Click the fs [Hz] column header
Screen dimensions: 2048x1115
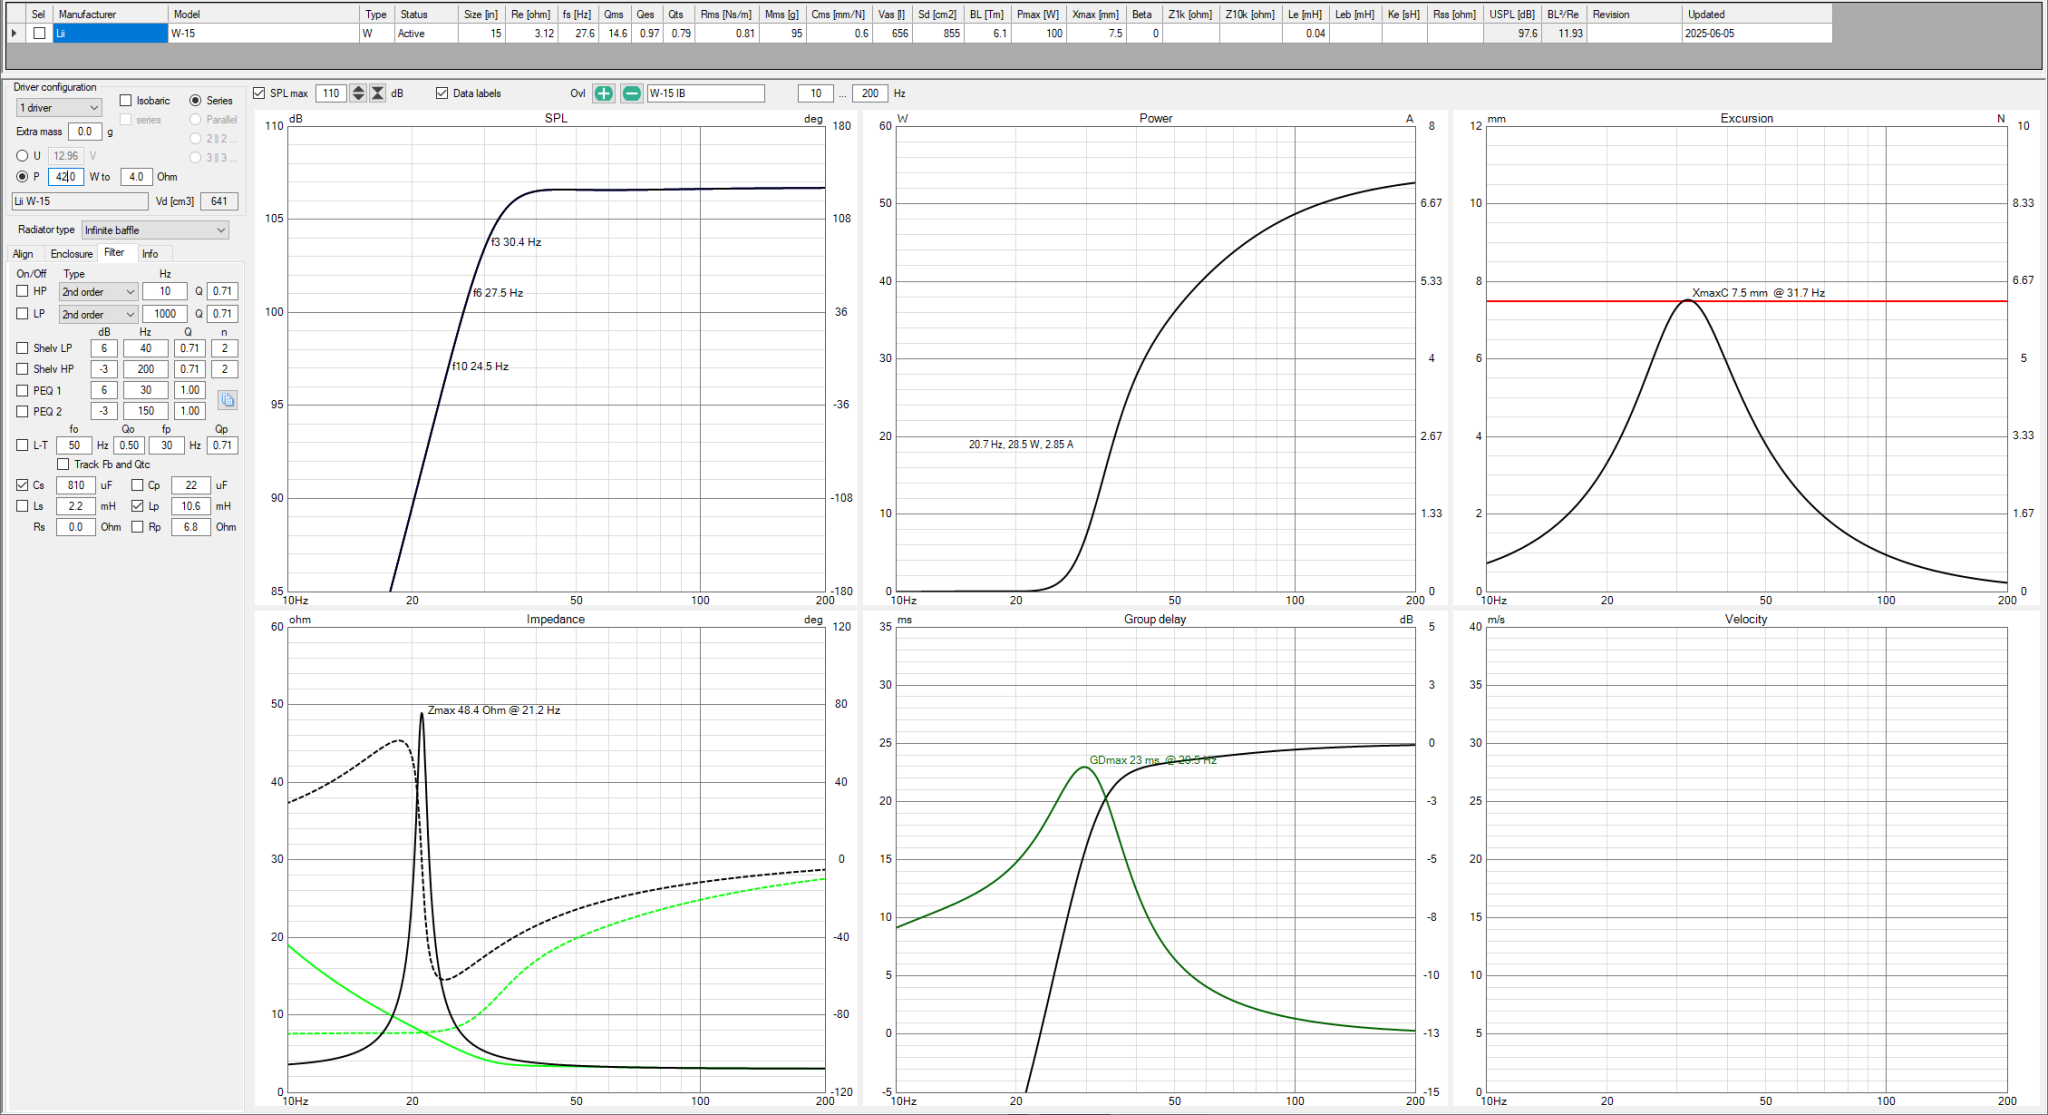(577, 14)
